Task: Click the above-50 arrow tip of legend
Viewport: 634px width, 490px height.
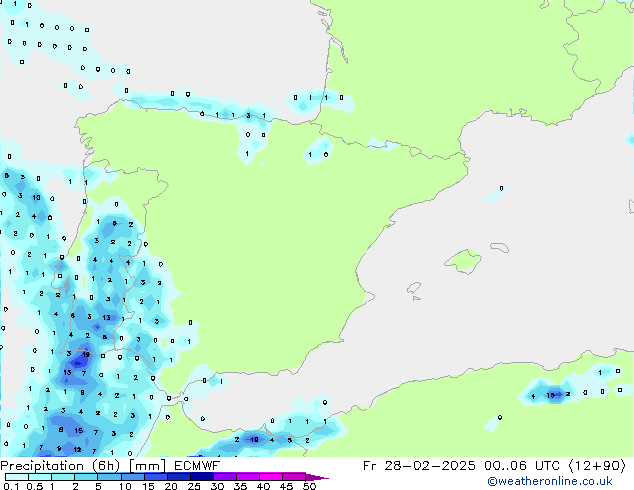Action: [317, 477]
